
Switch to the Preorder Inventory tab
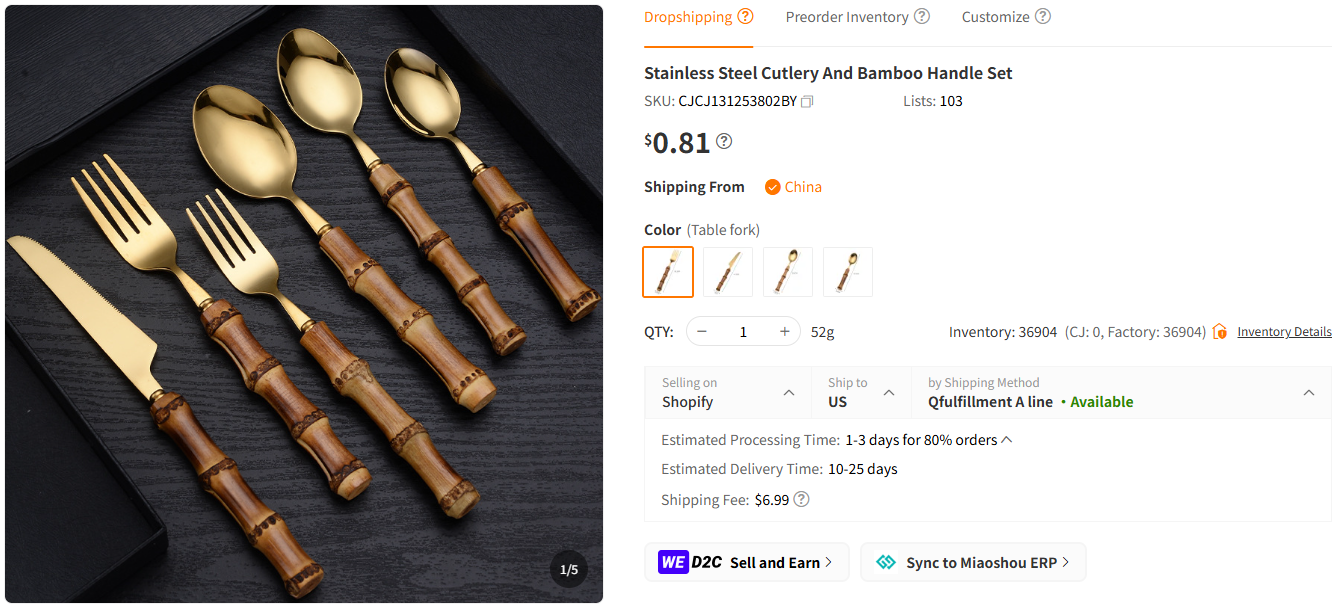849,16
